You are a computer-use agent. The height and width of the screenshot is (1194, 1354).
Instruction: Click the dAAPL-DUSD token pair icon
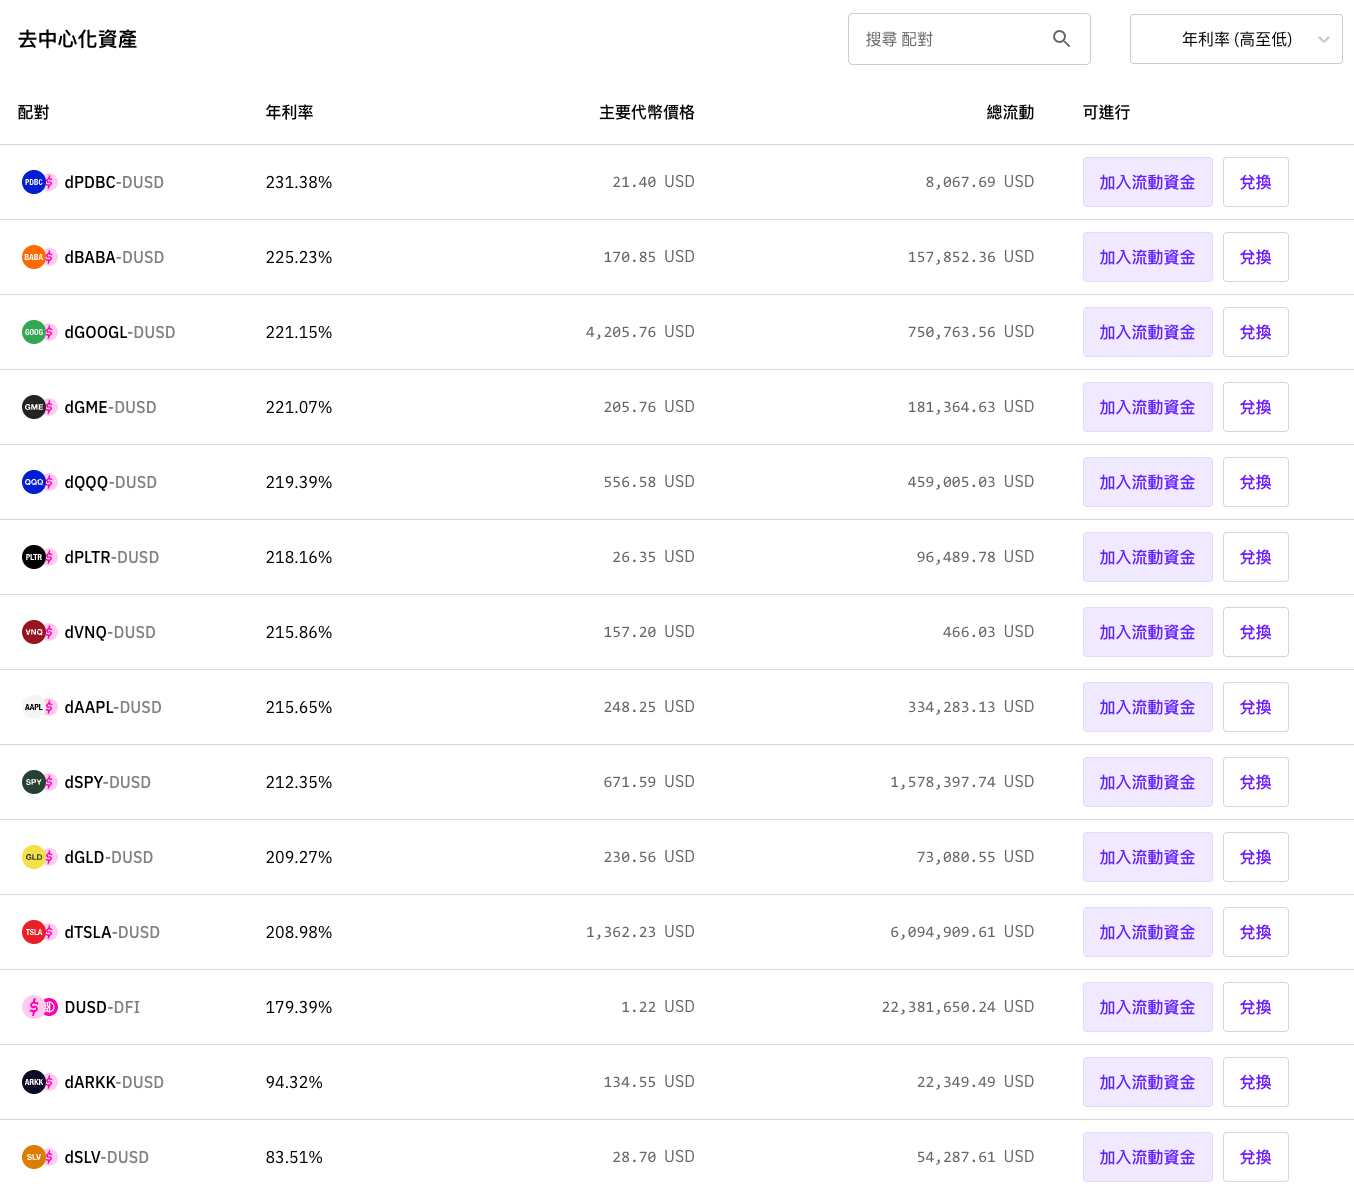point(39,707)
